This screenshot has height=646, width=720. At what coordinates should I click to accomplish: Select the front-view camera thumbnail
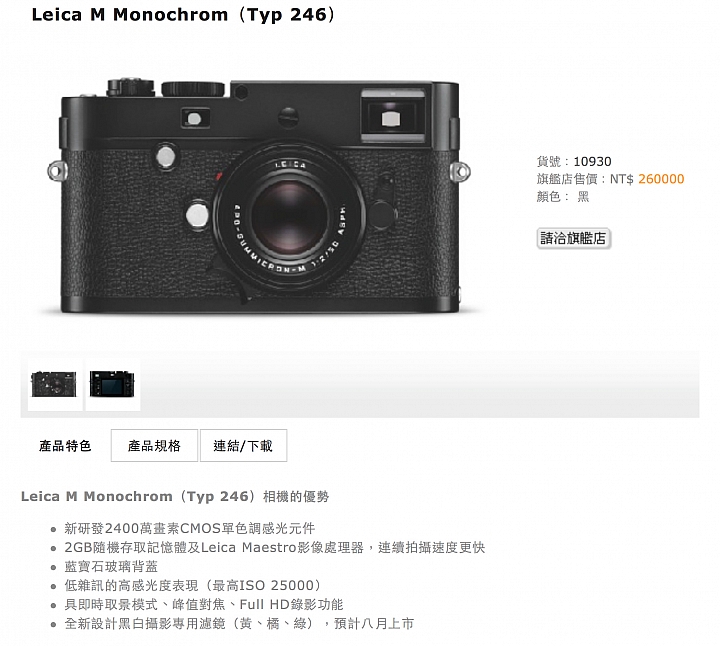pos(55,385)
